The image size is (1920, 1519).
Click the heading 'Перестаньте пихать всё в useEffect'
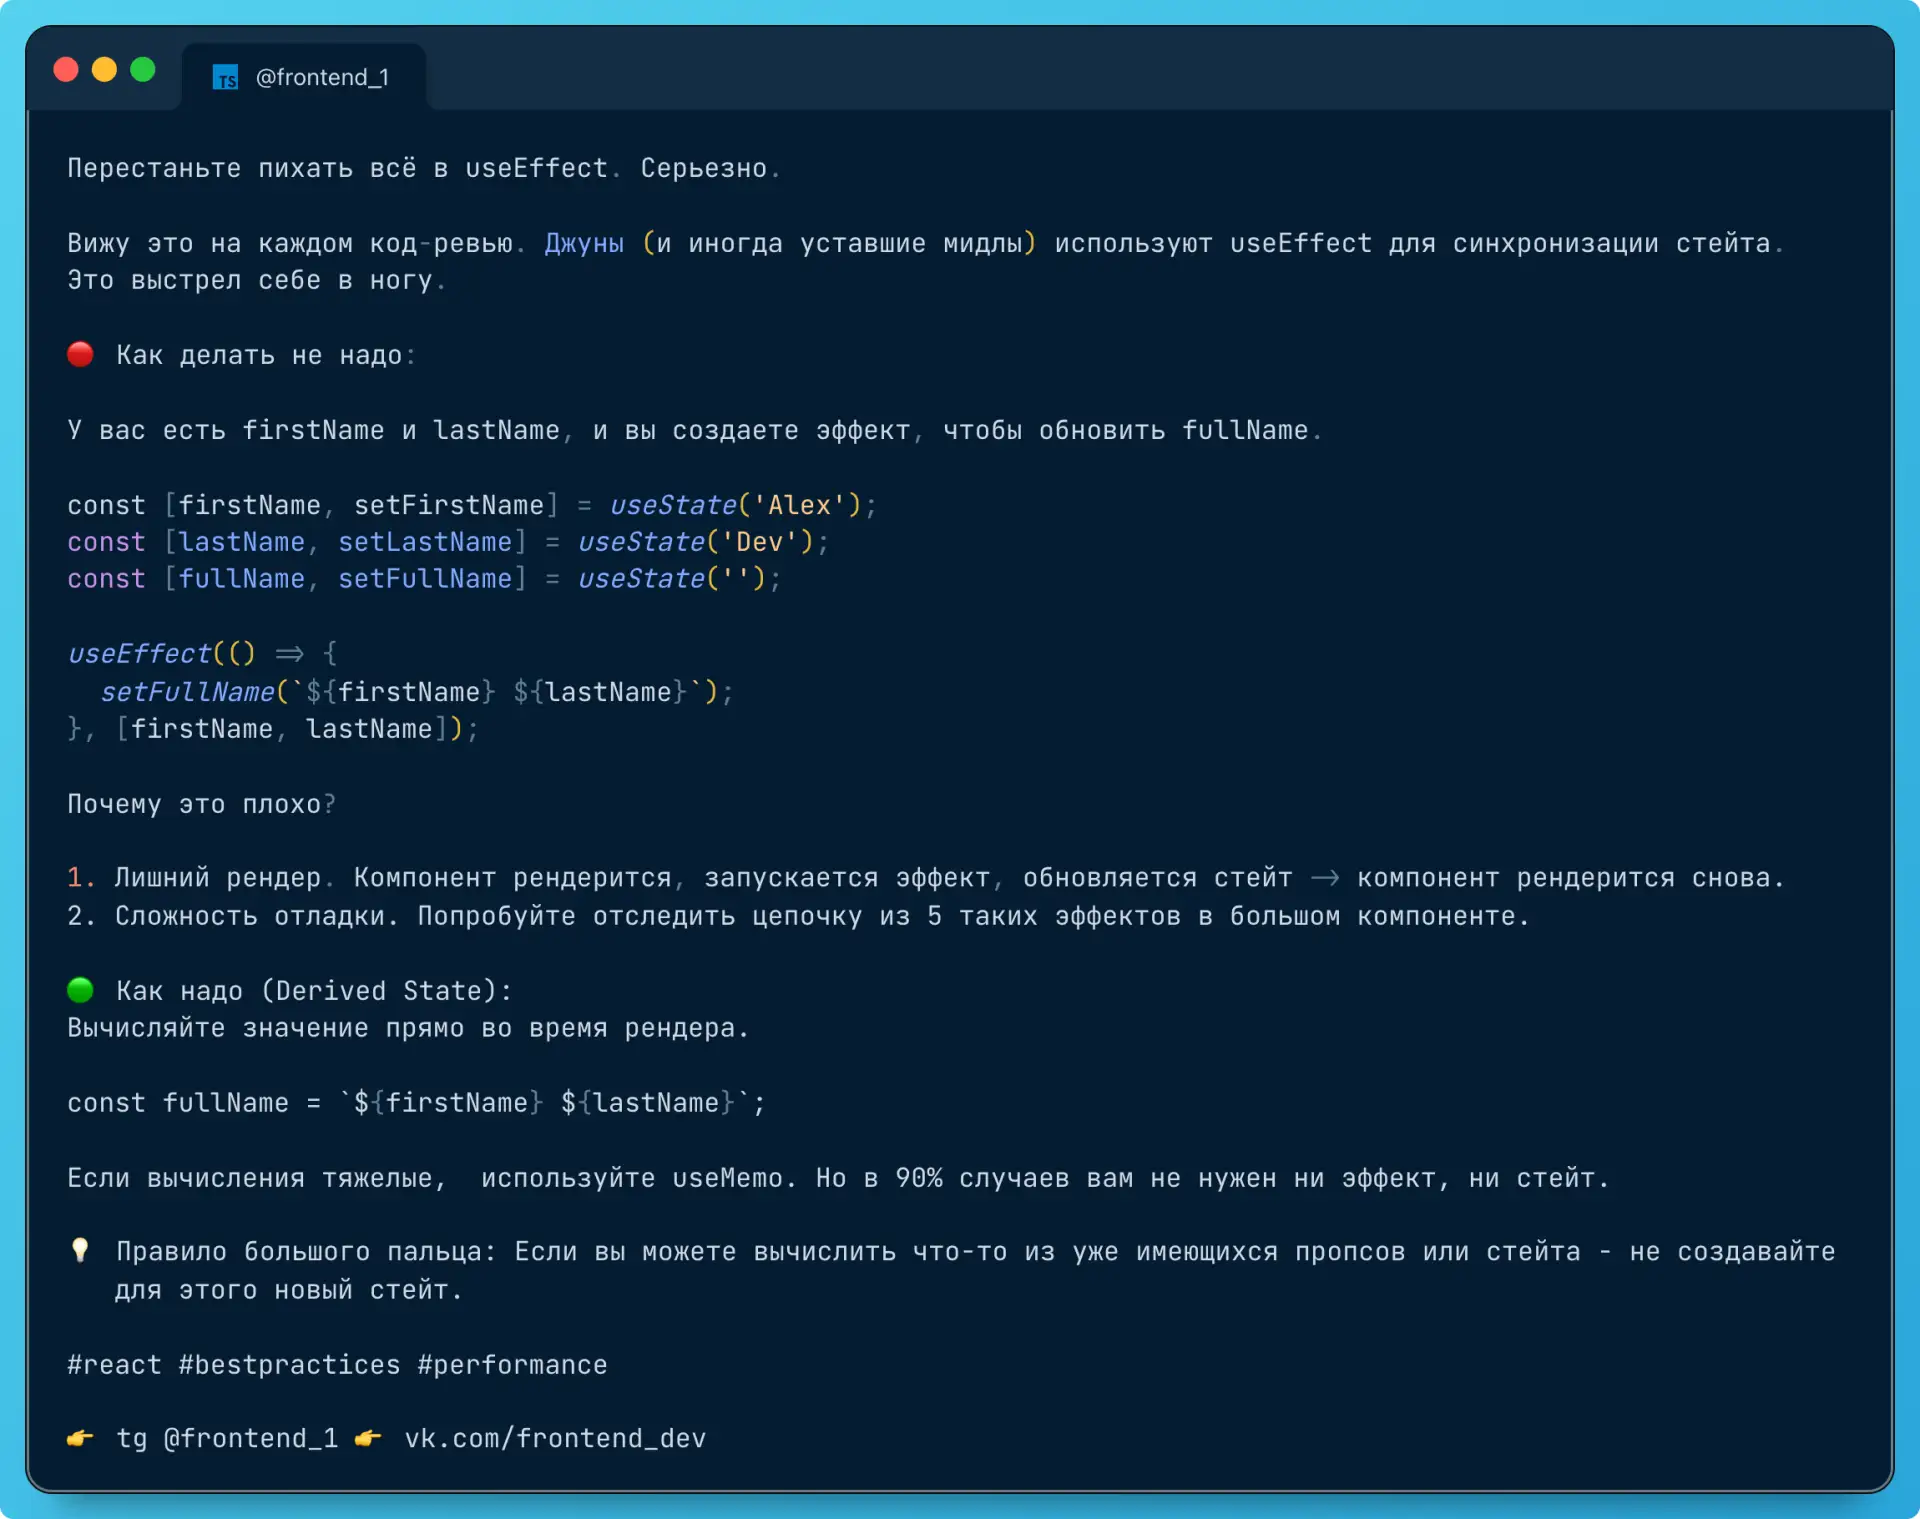[338, 168]
